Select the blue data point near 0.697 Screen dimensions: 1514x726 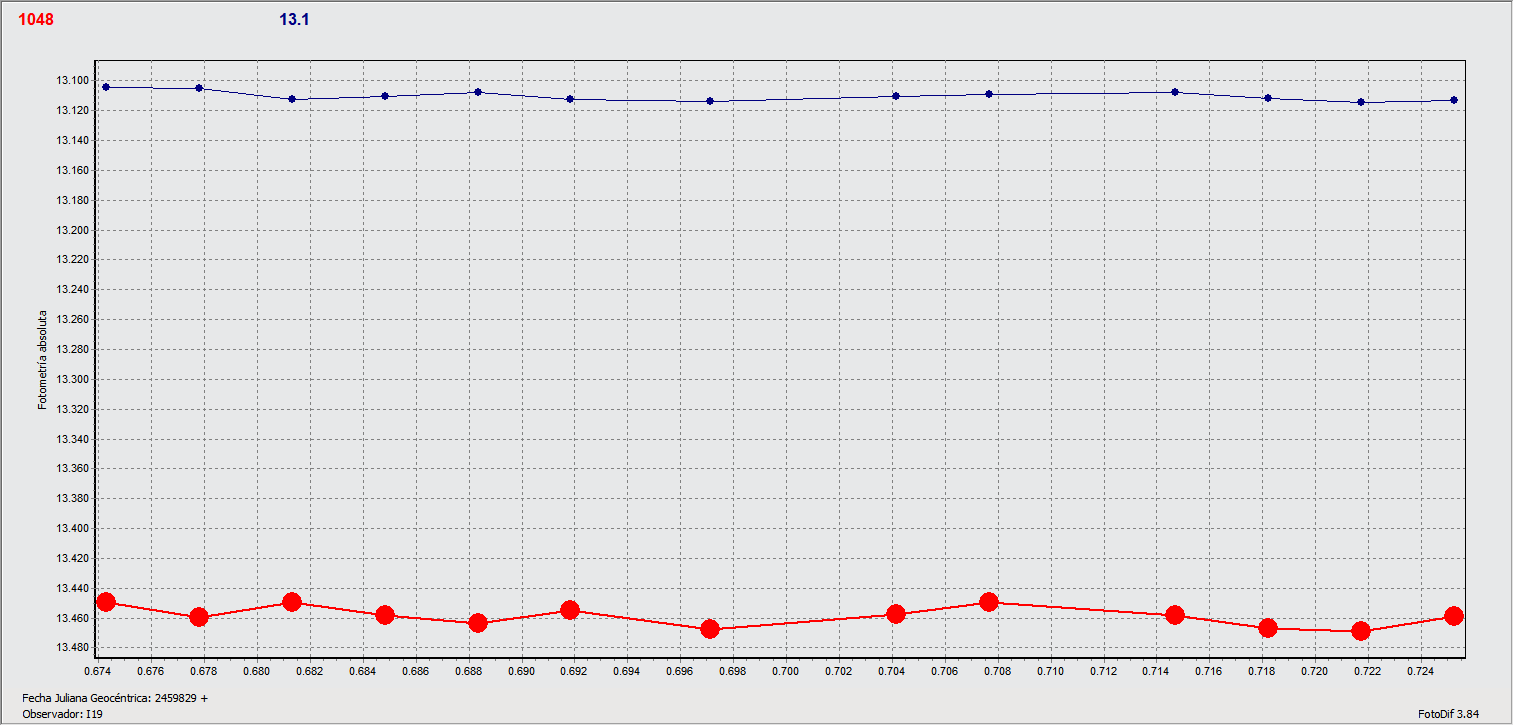pos(710,101)
